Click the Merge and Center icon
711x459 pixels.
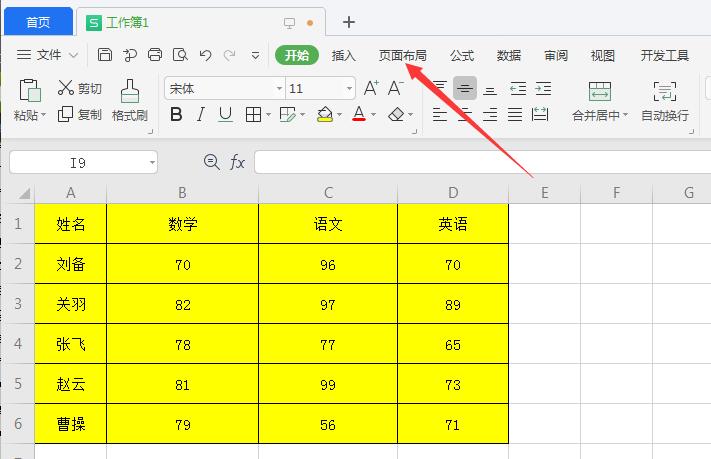pyautogui.click(x=599, y=91)
